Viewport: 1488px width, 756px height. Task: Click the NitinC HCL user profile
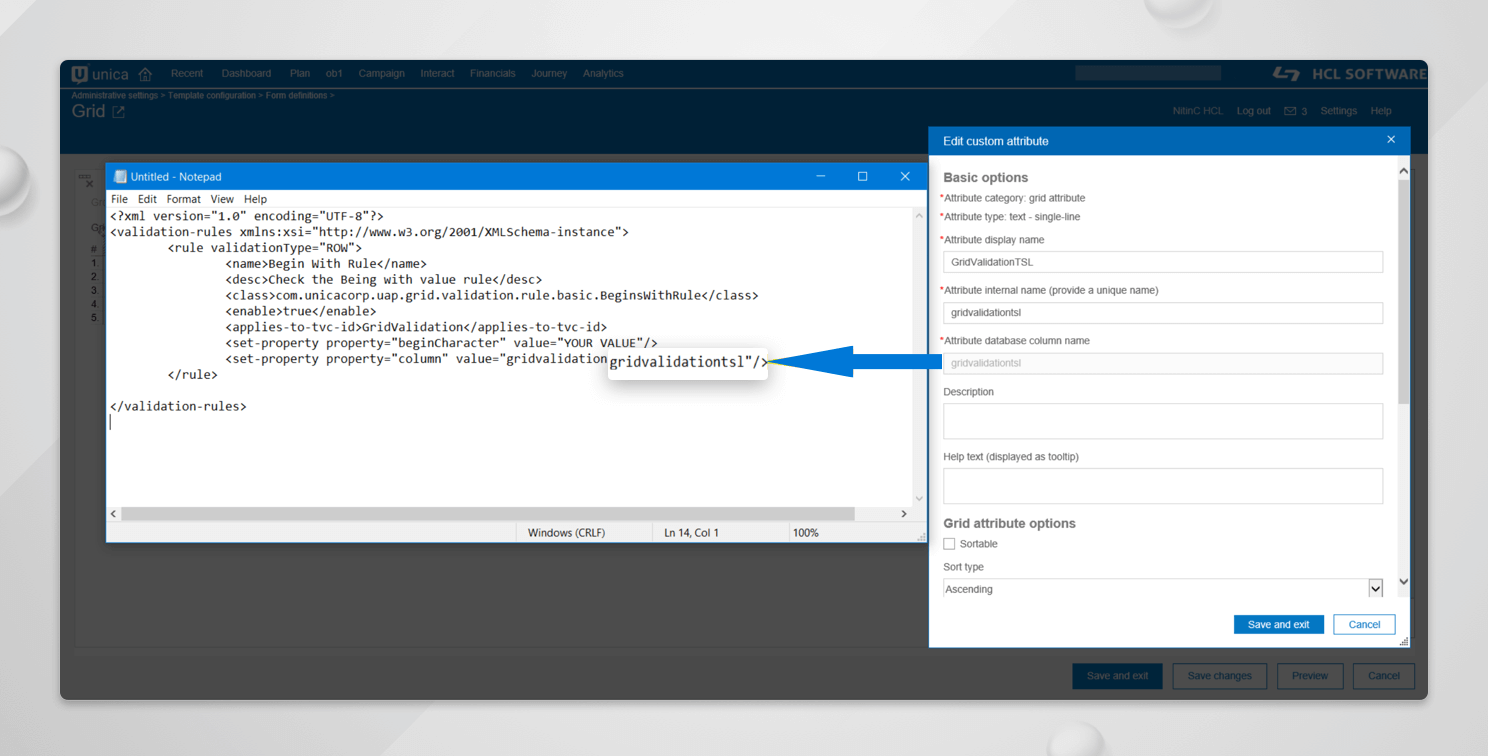(1198, 110)
